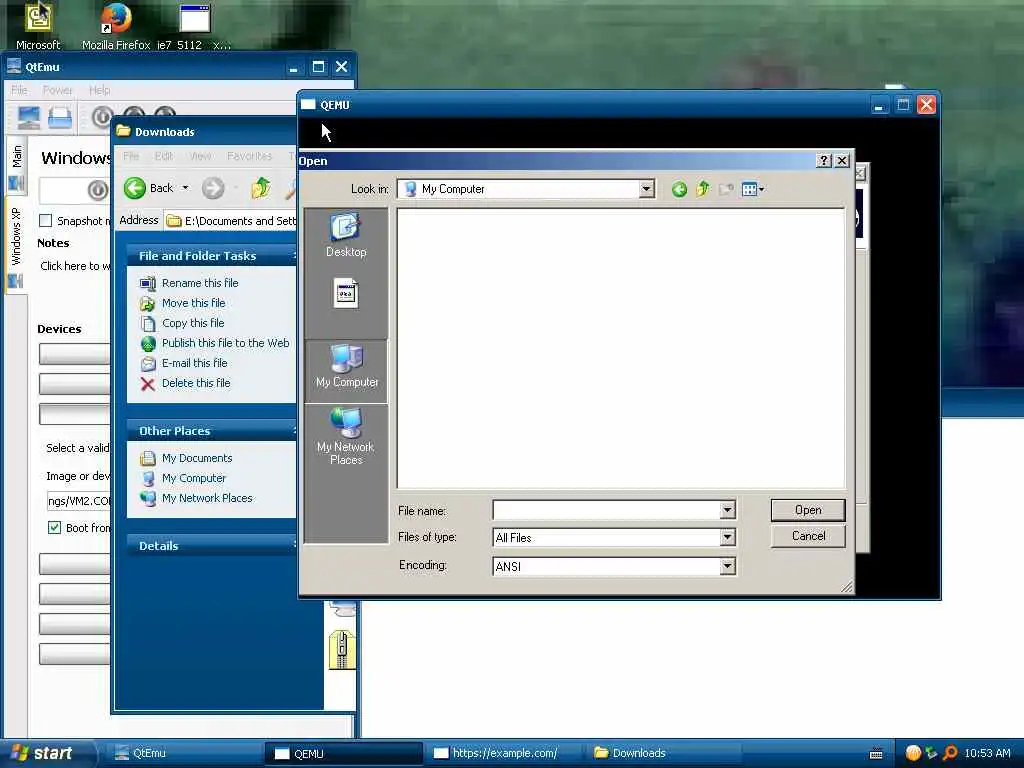
Task: Switch to QEMU taskbar button
Action: click(343, 753)
